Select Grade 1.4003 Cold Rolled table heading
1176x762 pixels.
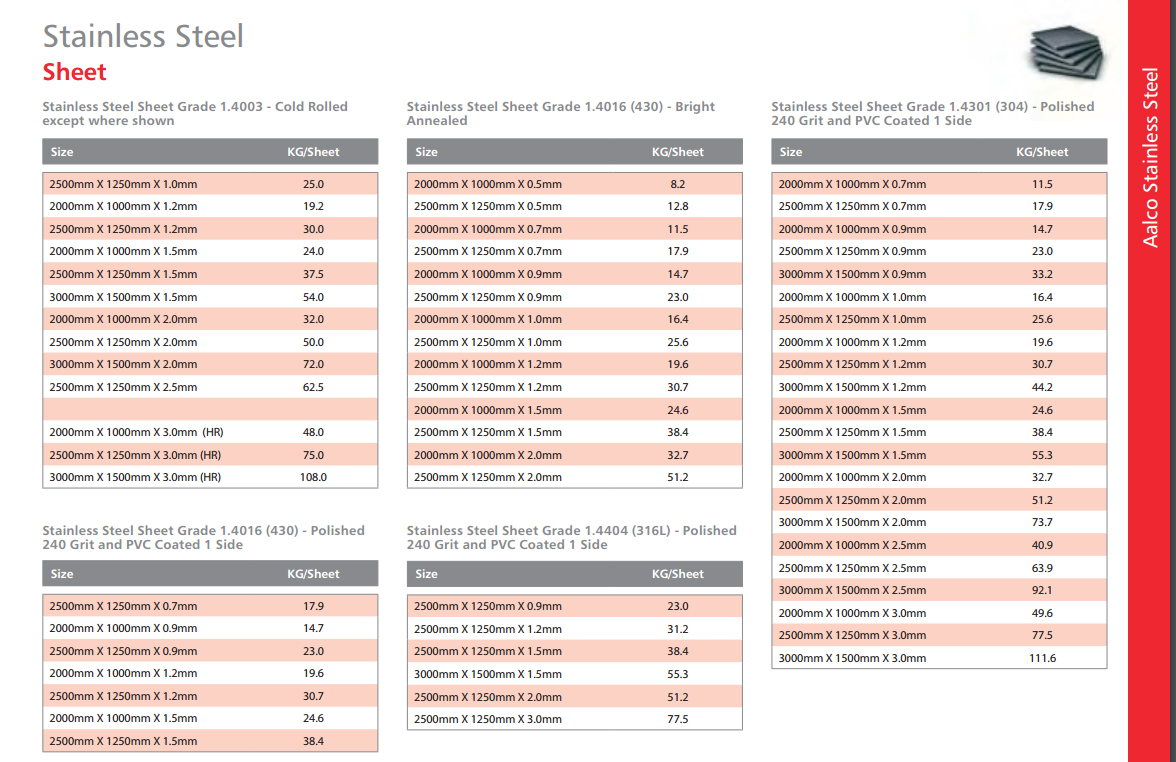click(x=195, y=113)
